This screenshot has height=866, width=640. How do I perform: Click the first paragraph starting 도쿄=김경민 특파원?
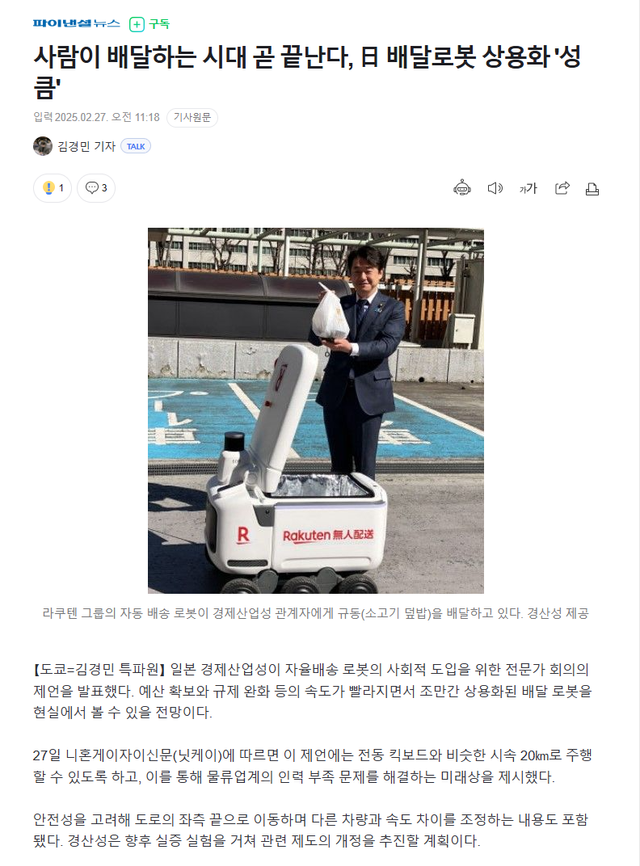click(x=313, y=690)
